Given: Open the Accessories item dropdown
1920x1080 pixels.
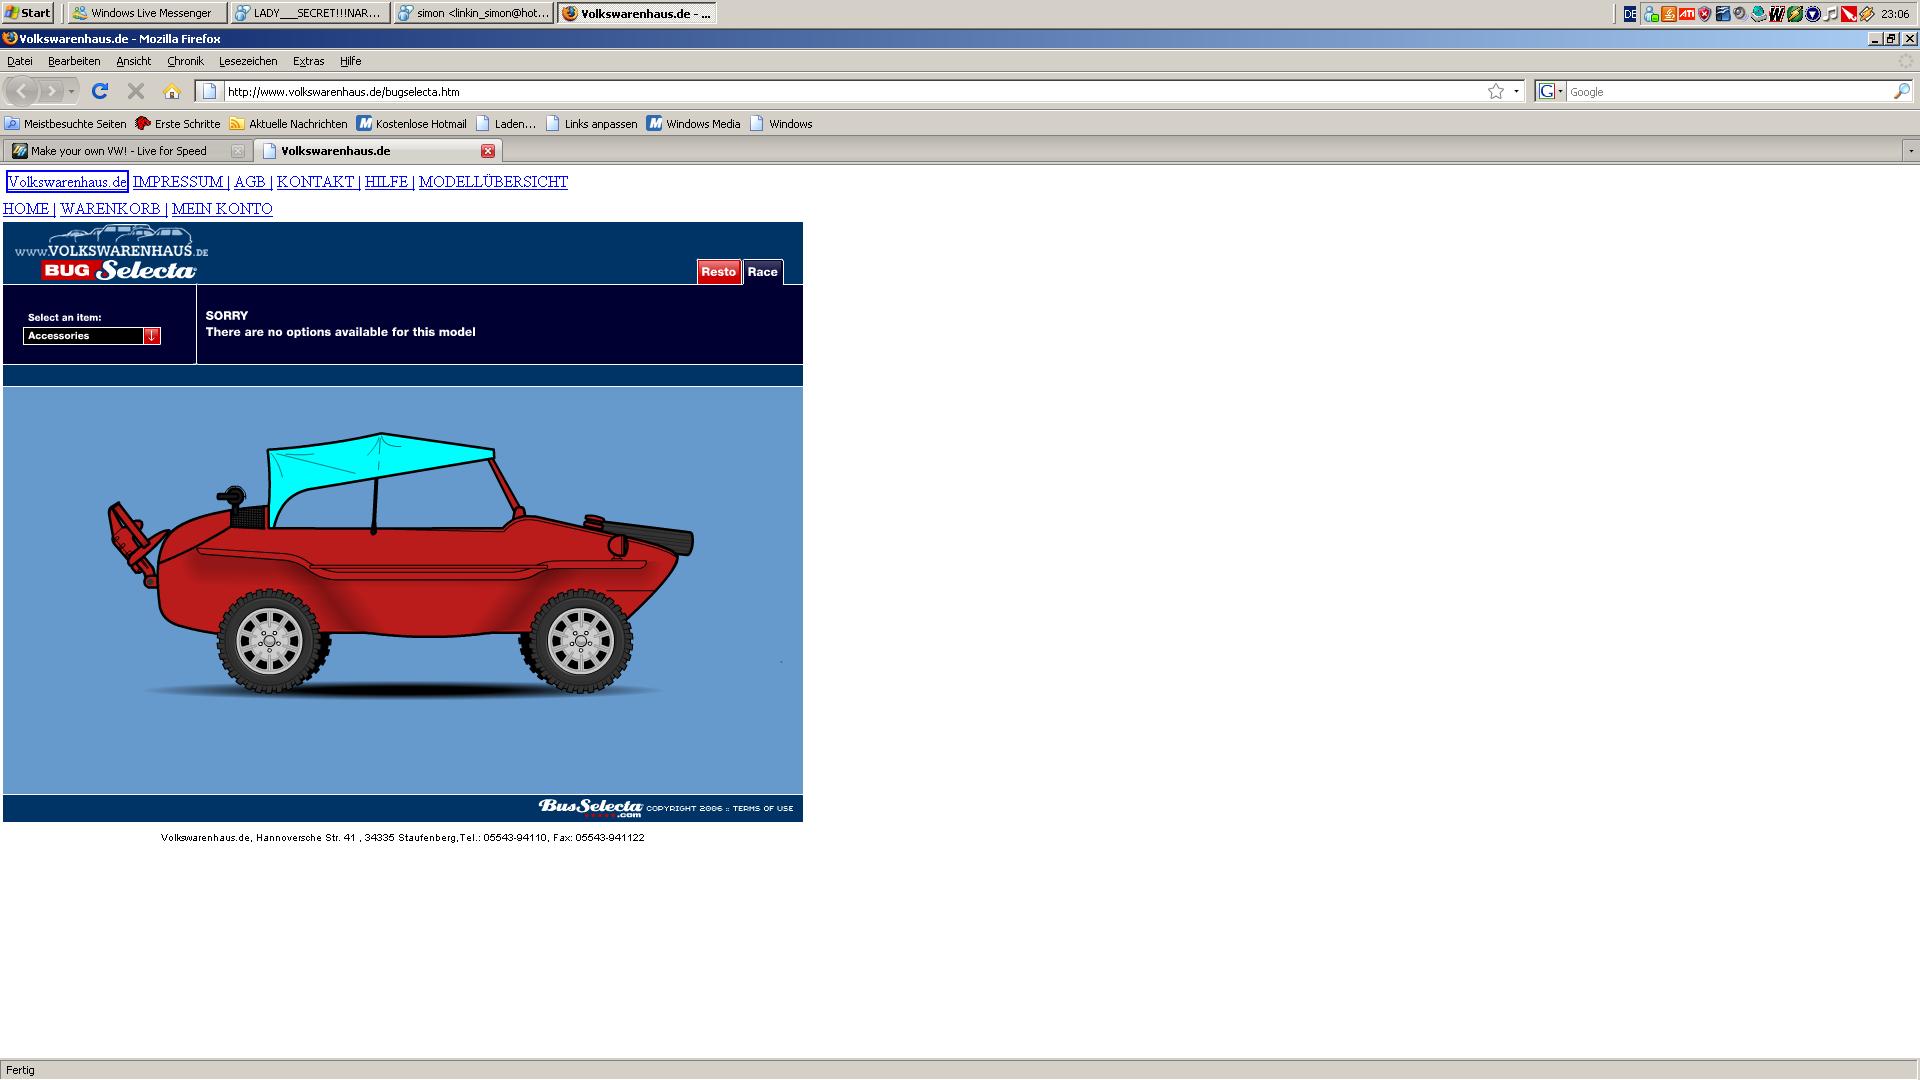Looking at the screenshot, I should (x=152, y=336).
